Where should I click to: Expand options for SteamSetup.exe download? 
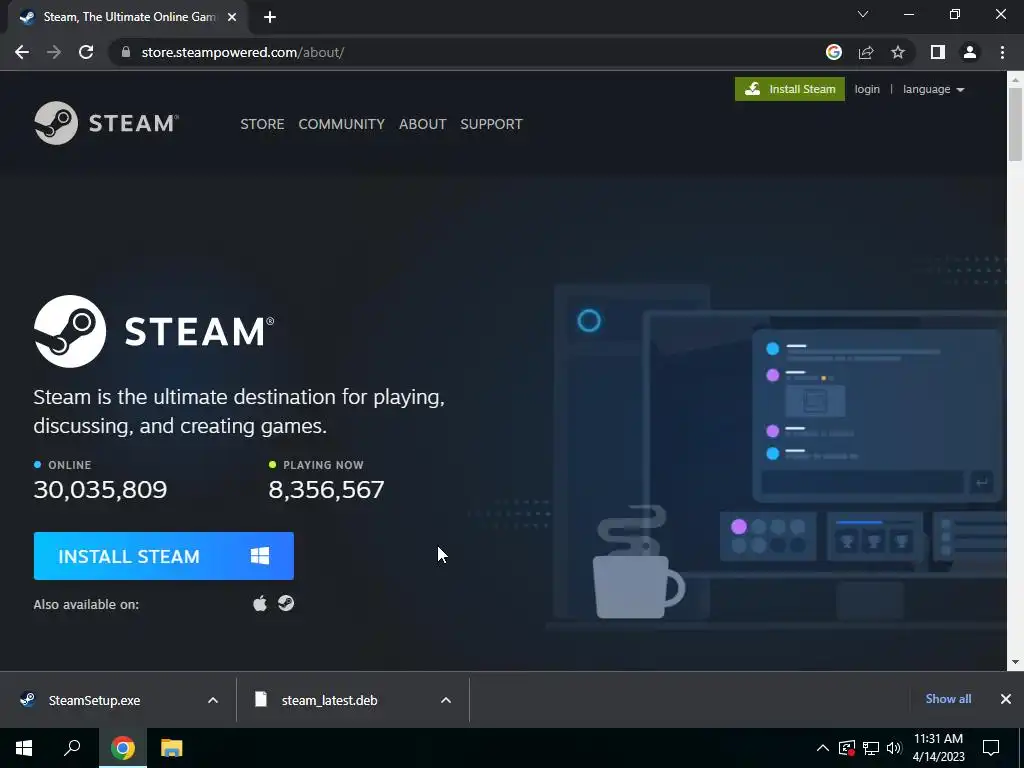[x=213, y=700]
